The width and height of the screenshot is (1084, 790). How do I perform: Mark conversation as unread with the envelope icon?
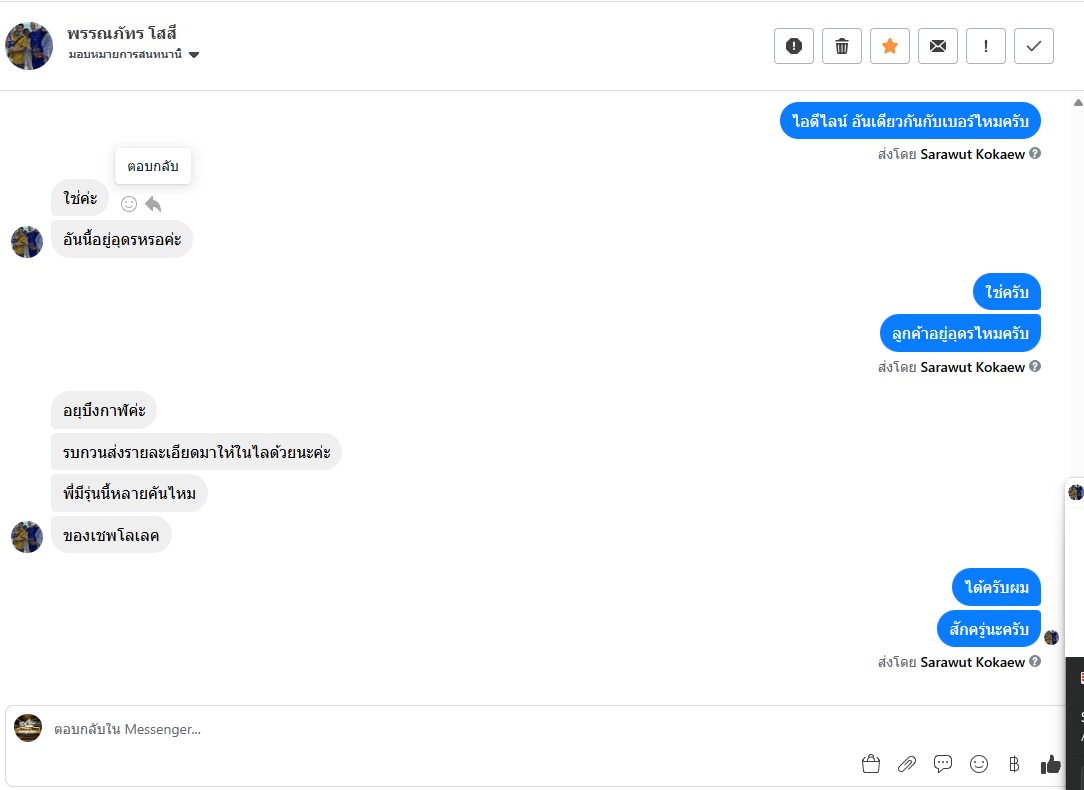(938, 46)
